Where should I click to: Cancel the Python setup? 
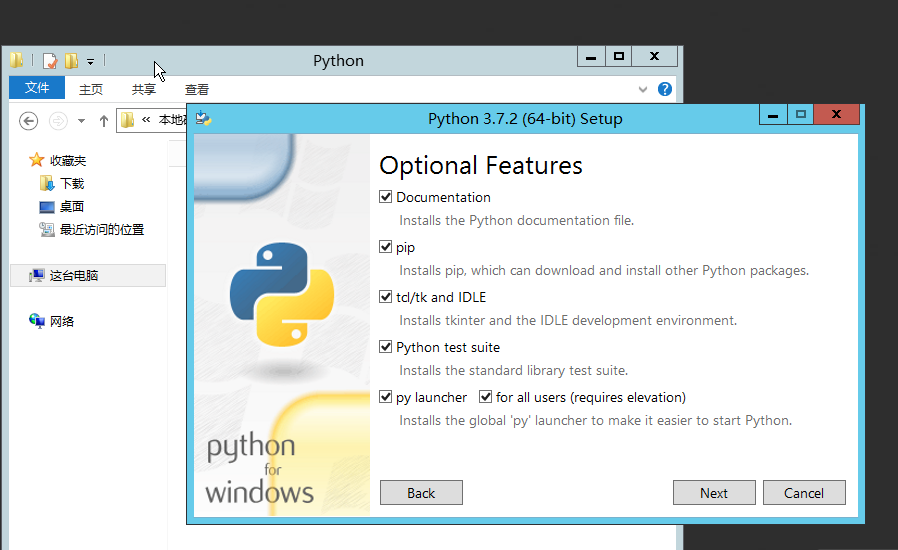click(804, 493)
